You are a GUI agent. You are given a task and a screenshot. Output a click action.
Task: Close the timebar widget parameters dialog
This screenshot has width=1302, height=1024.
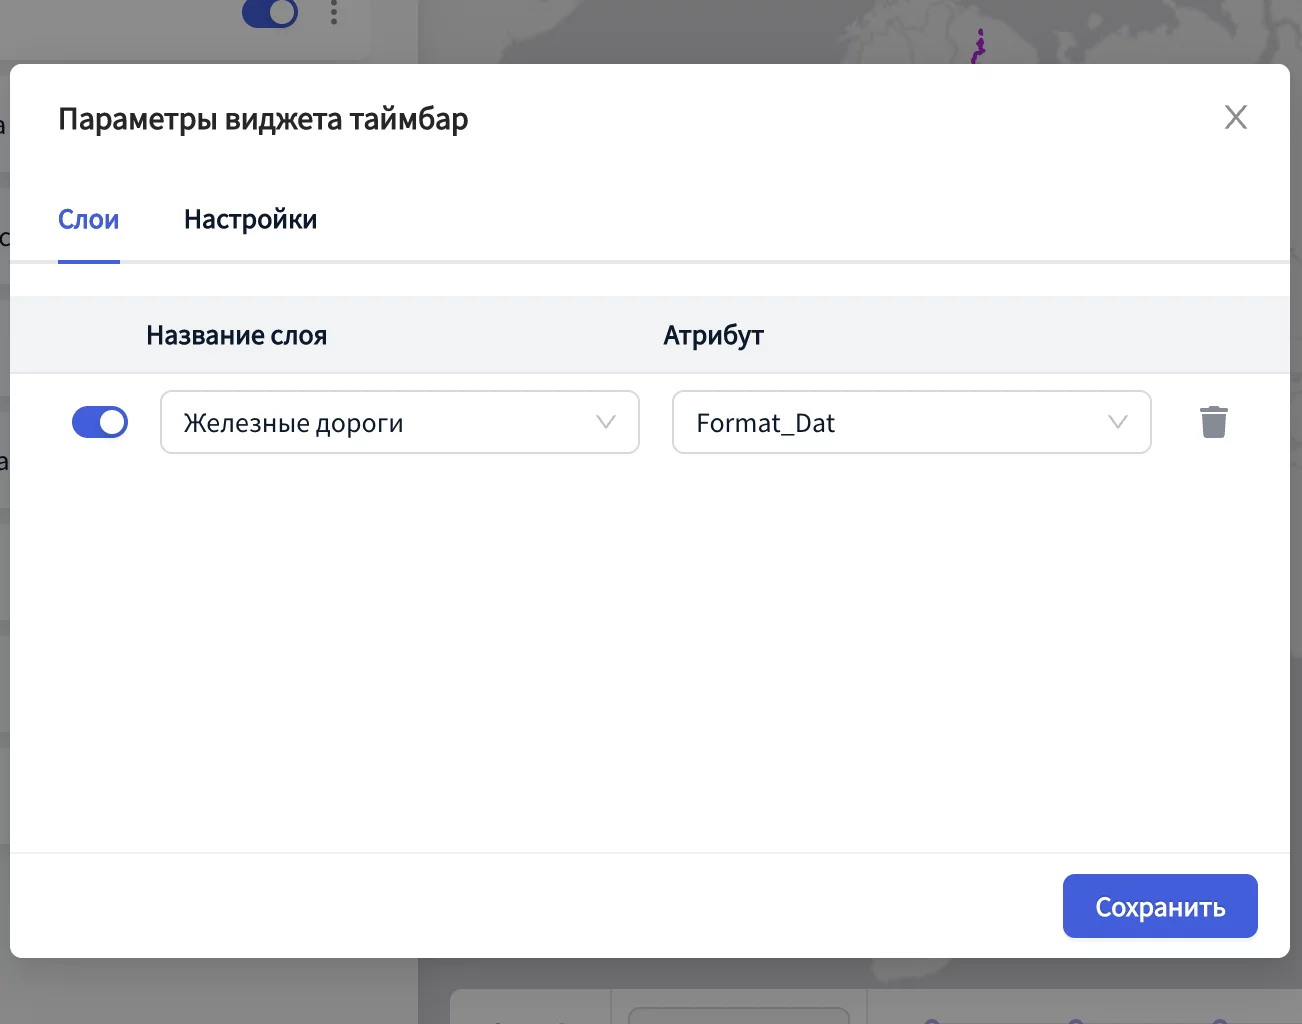click(x=1235, y=118)
